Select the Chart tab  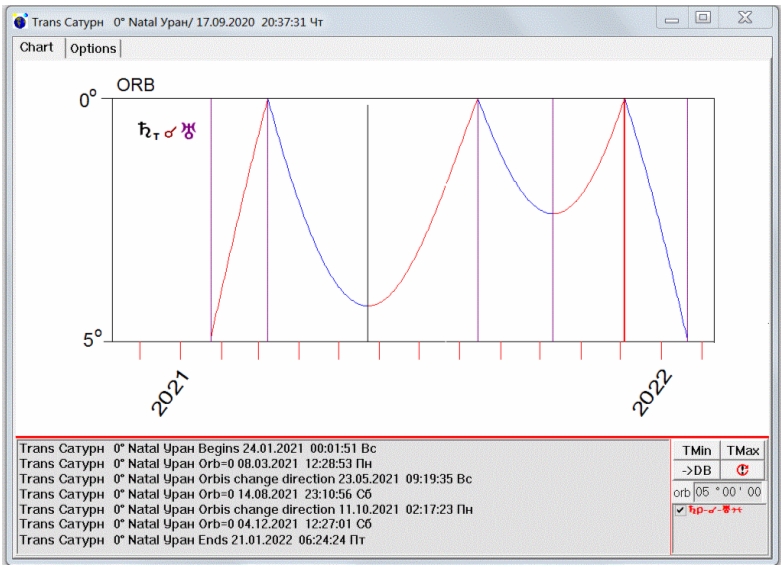[x=37, y=48]
